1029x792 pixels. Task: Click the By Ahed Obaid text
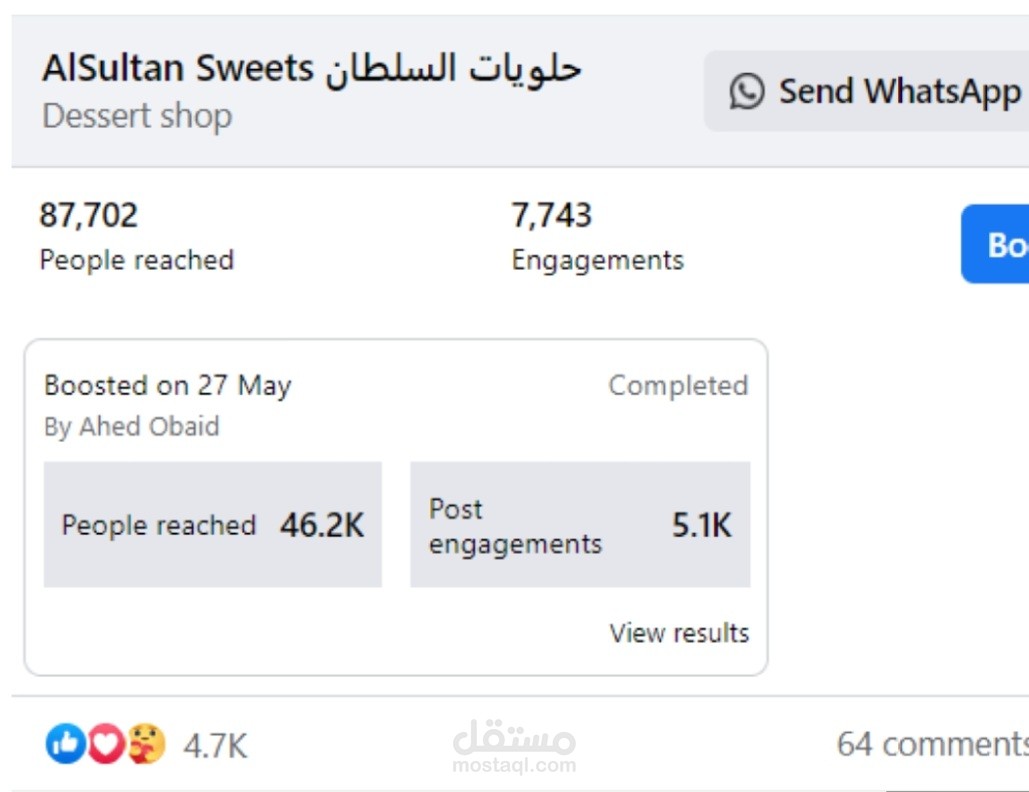(131, 427)
